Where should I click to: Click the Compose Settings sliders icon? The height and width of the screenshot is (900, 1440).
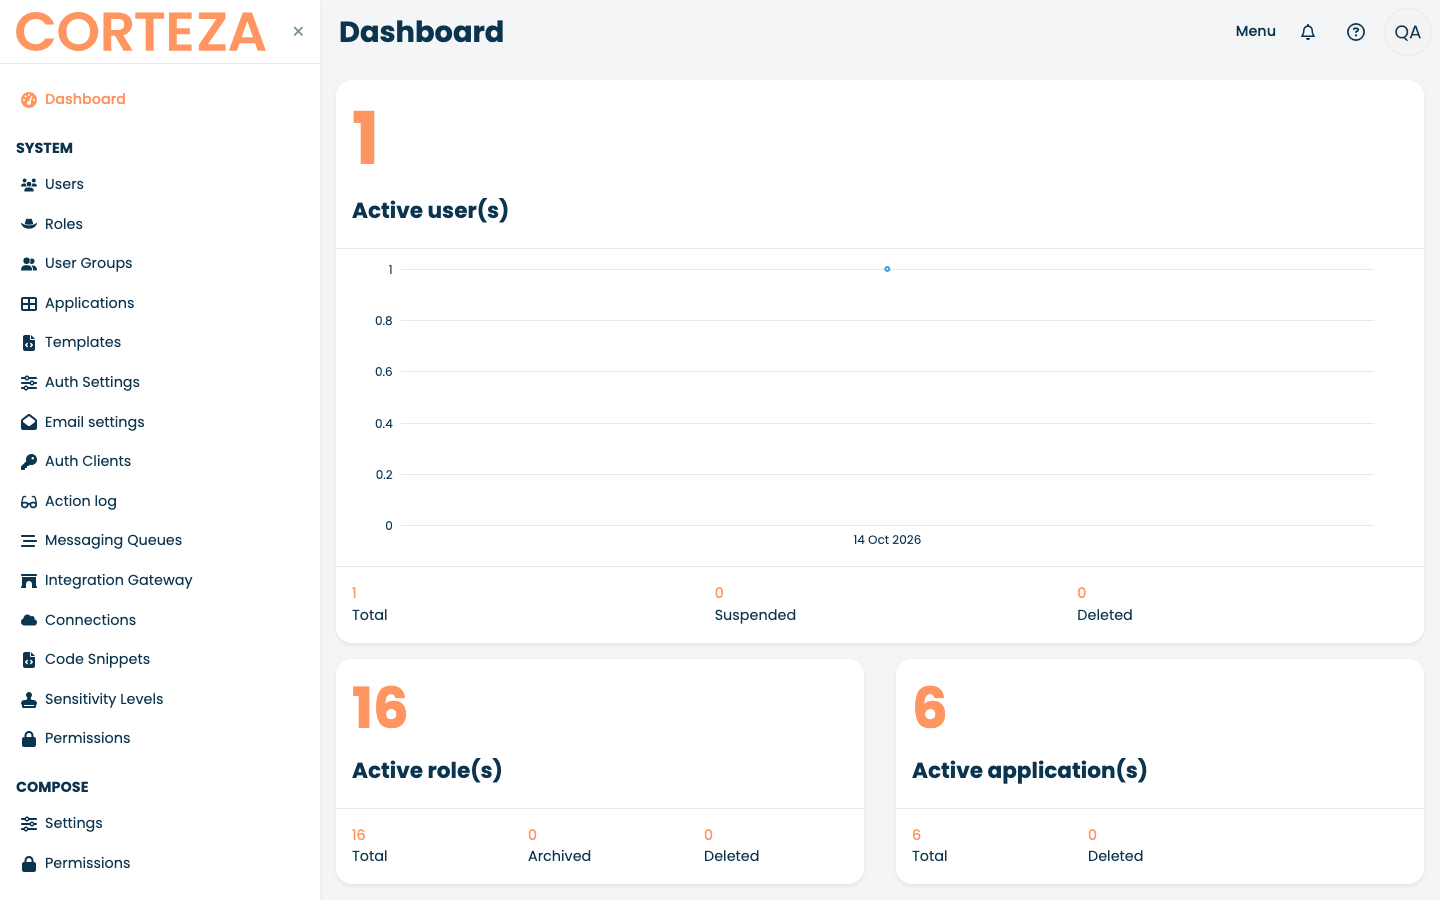click(29, 823)
